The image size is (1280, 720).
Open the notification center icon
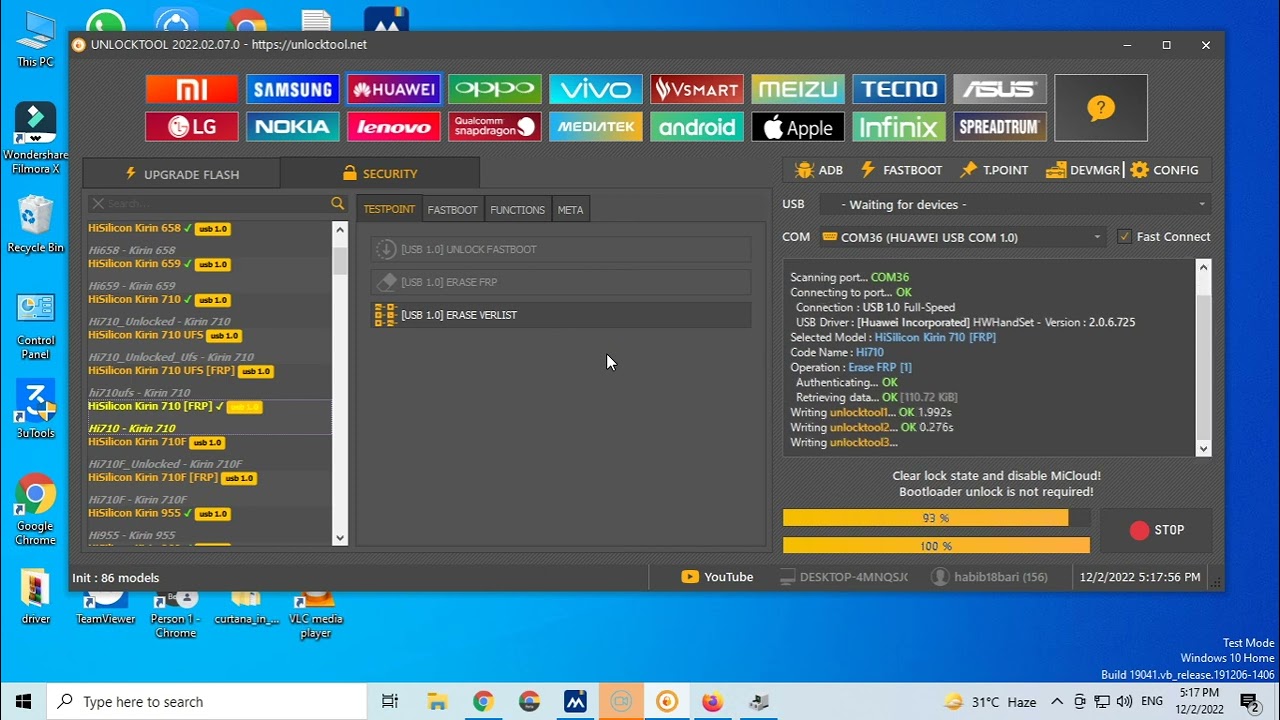coord(1248,702)
